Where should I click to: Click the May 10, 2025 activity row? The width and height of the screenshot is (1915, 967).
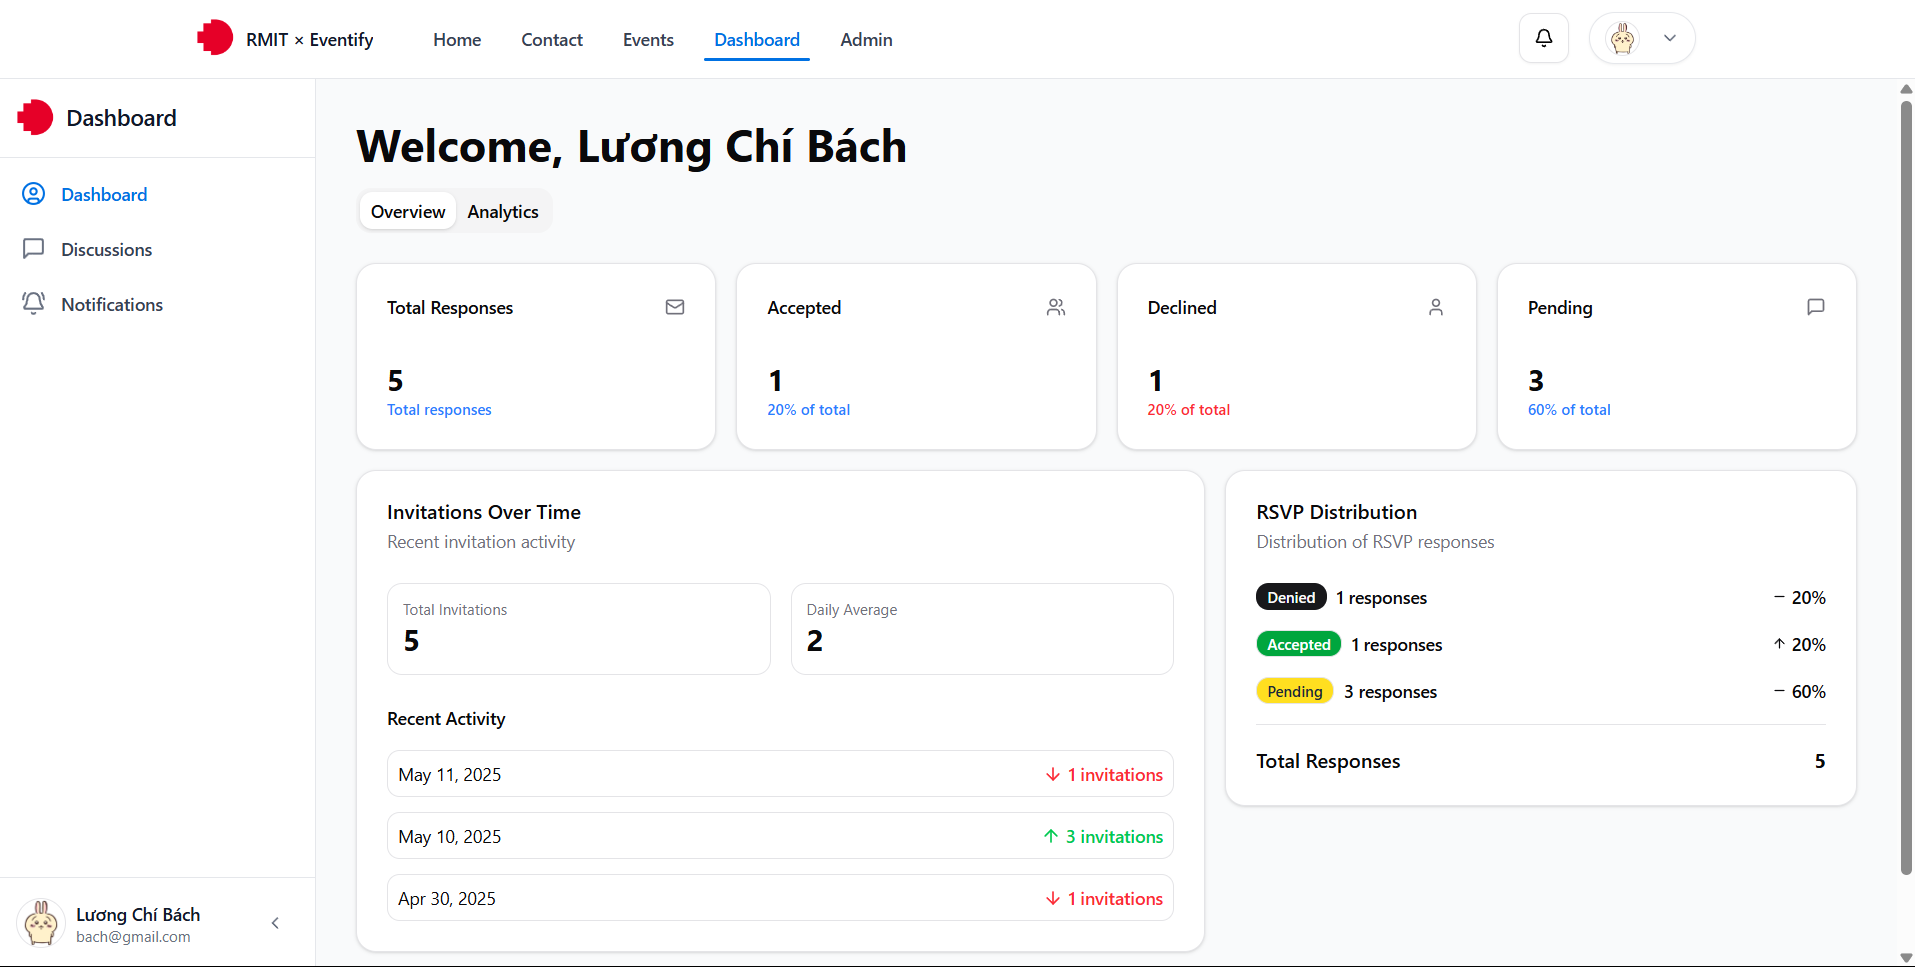coord(779,836)
